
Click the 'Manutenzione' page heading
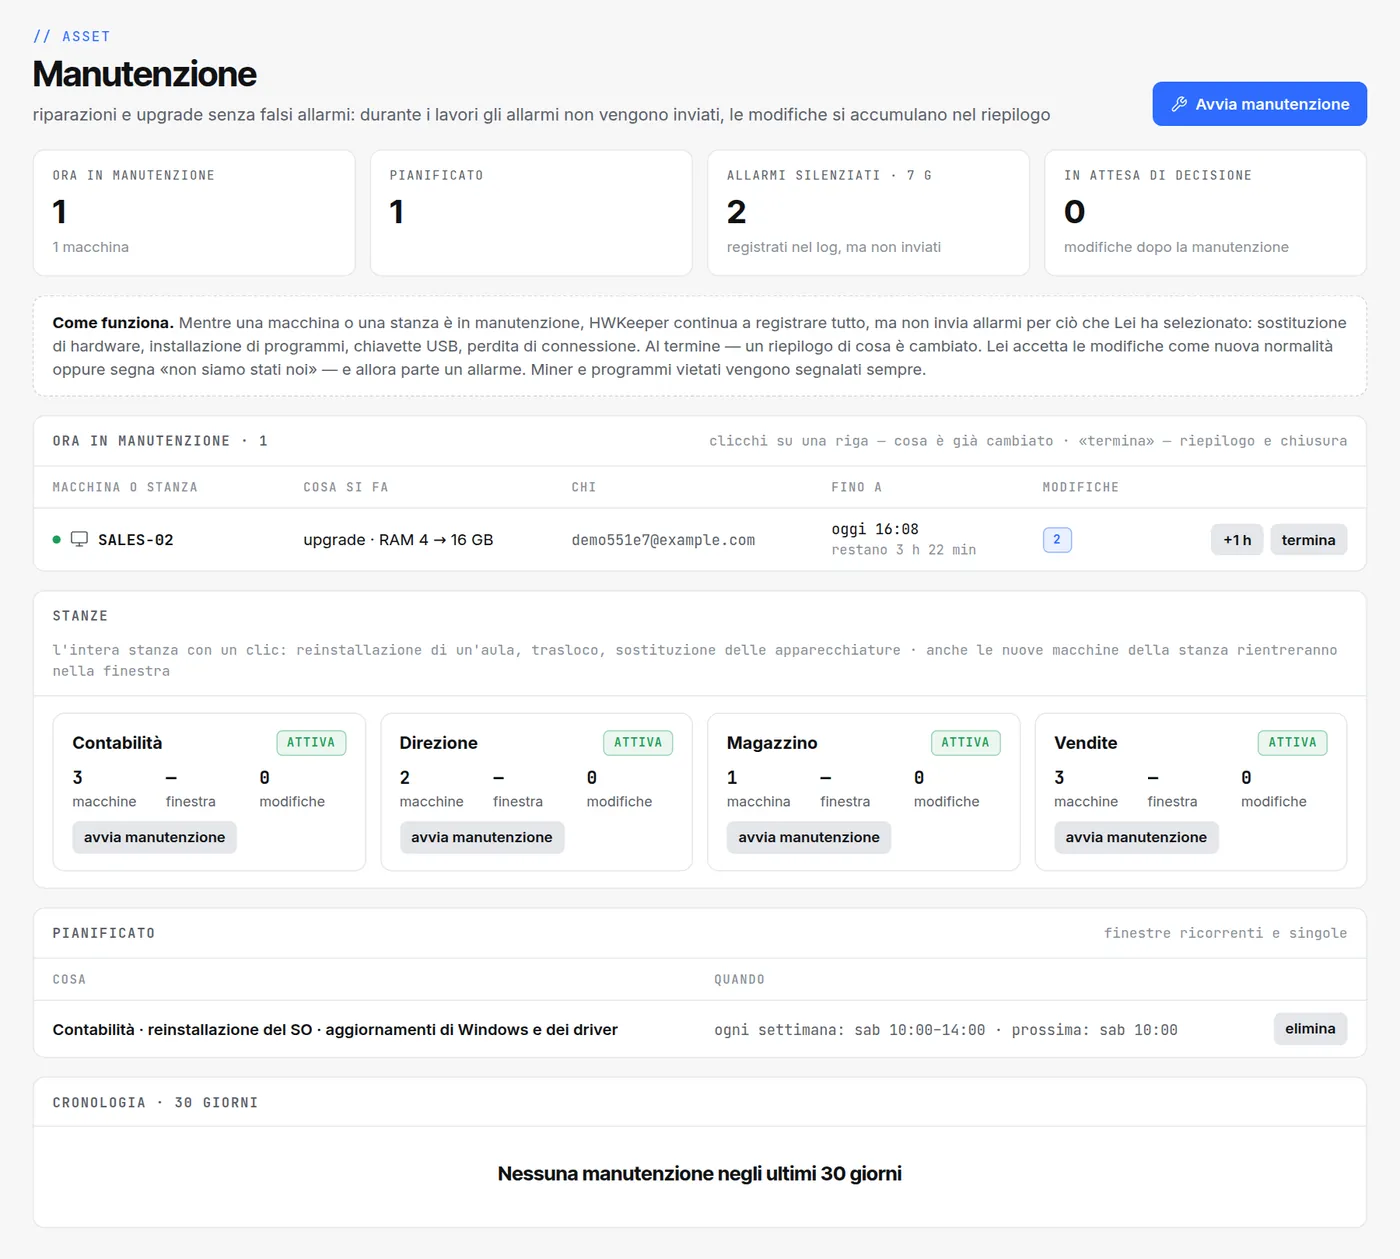145,74
